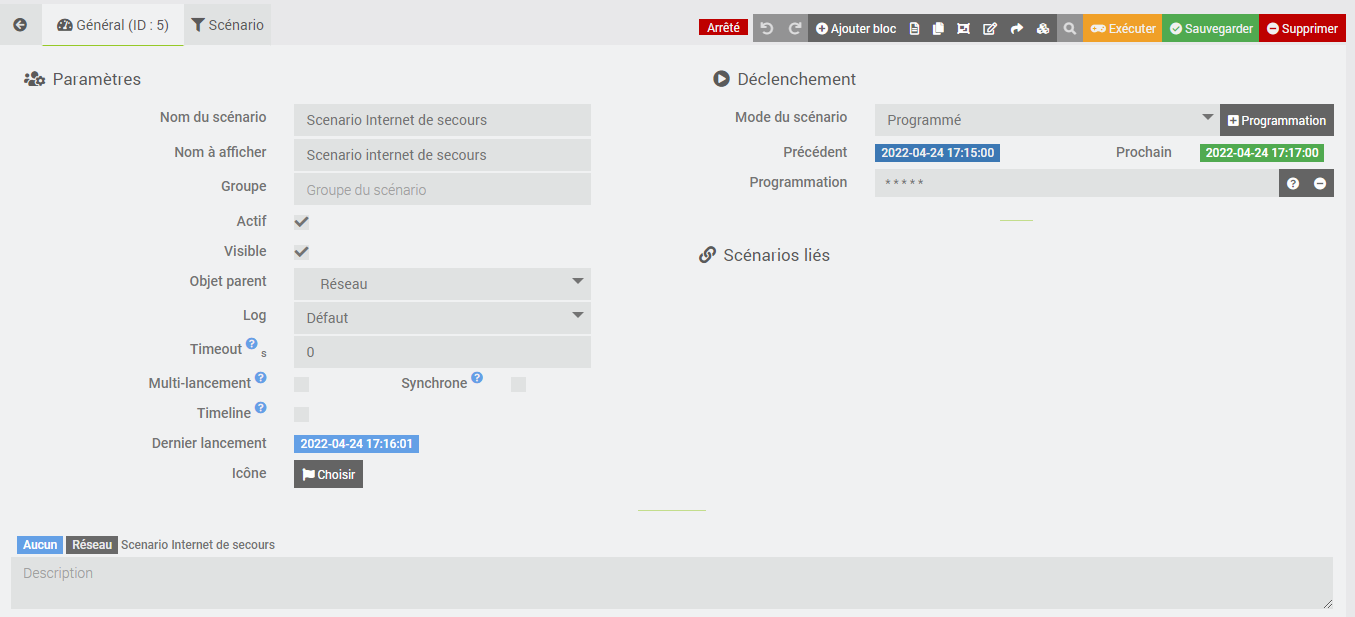Click the Synchrone help icon

(477, 378)
